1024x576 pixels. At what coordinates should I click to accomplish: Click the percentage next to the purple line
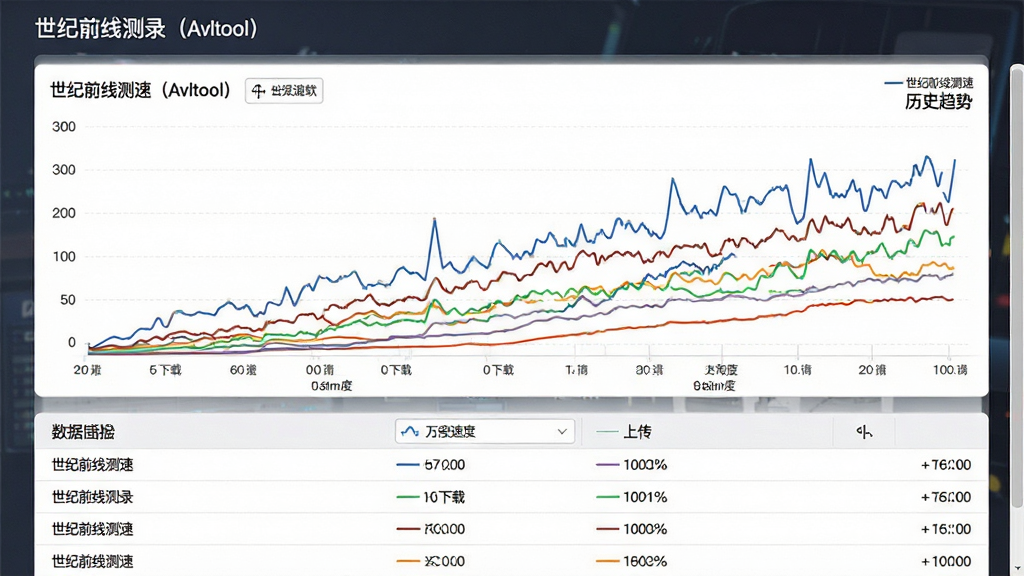click(x=645, y=465)
